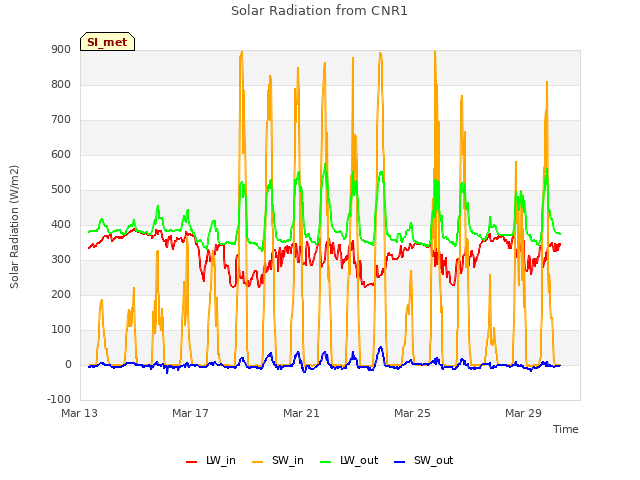Click the 700 y-axis tick label

[61, 120]
